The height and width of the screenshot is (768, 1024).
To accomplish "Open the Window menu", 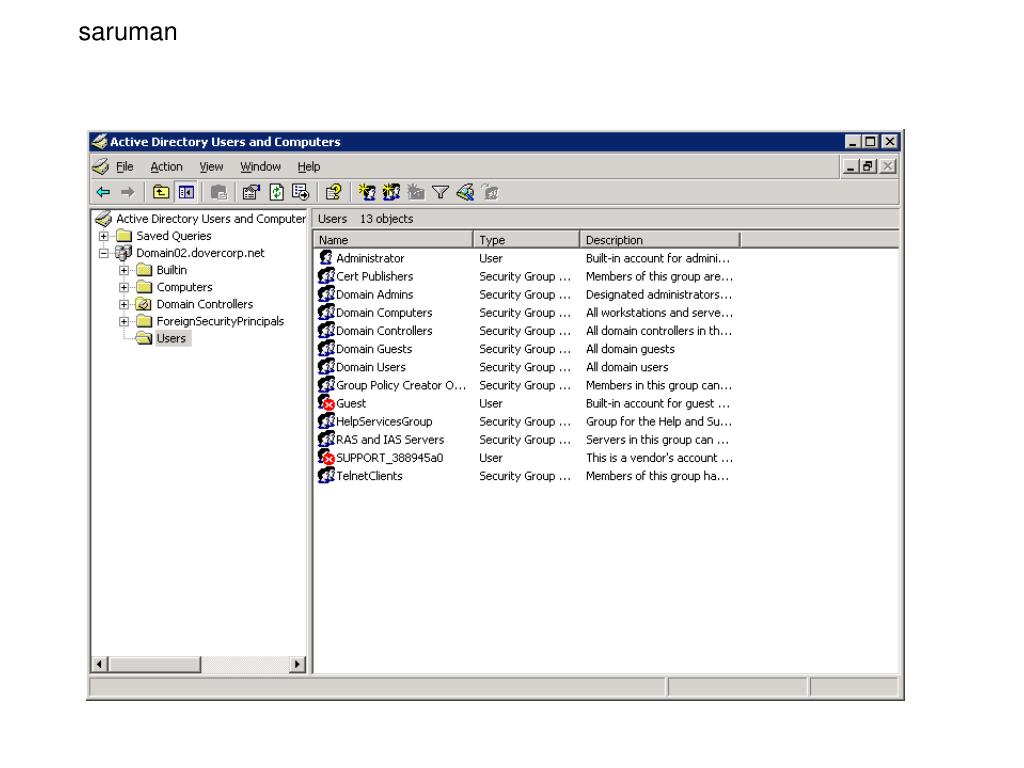I will (260, 167).
